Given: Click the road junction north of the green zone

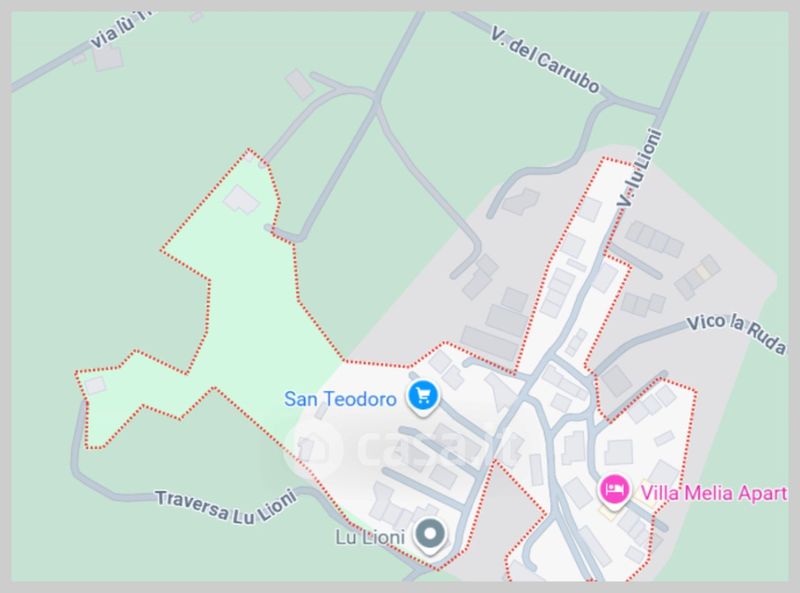Looking at the screenshot, I should 376,98.
